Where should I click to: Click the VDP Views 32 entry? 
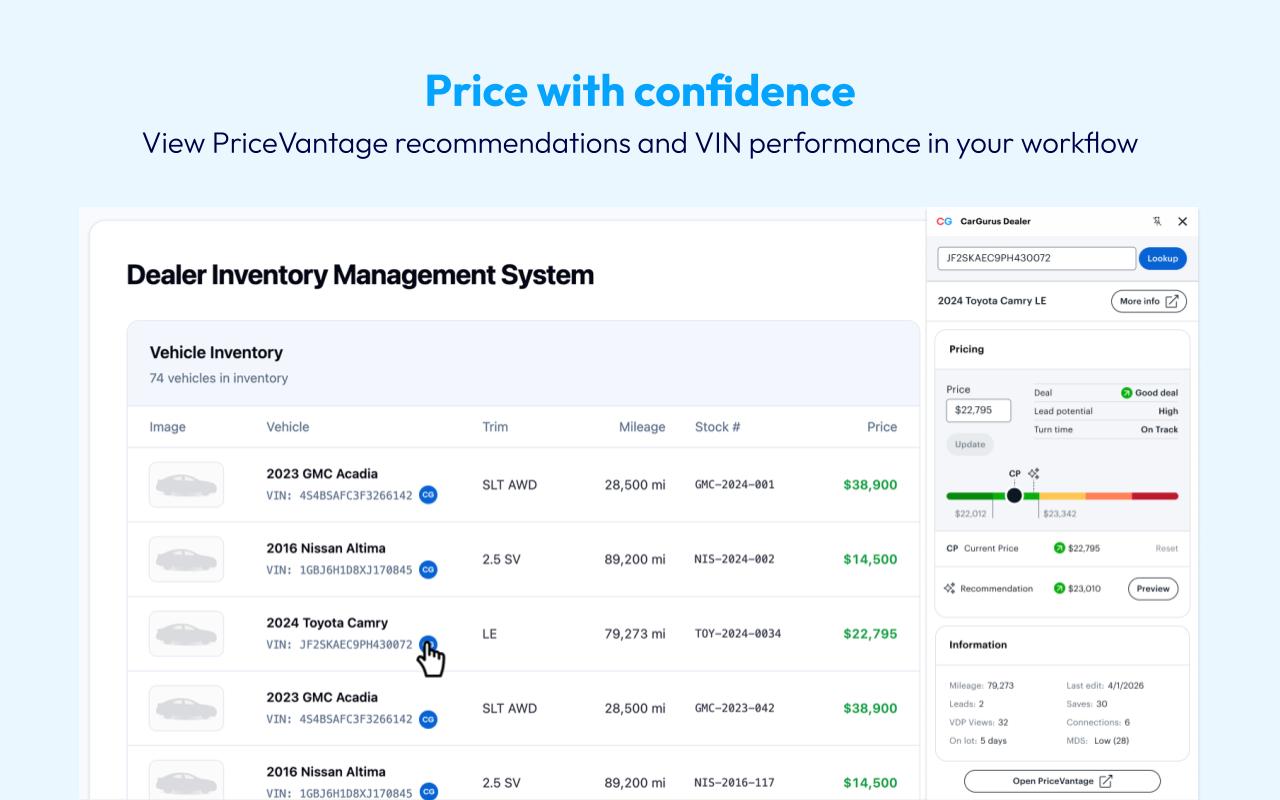click(978, 722)
